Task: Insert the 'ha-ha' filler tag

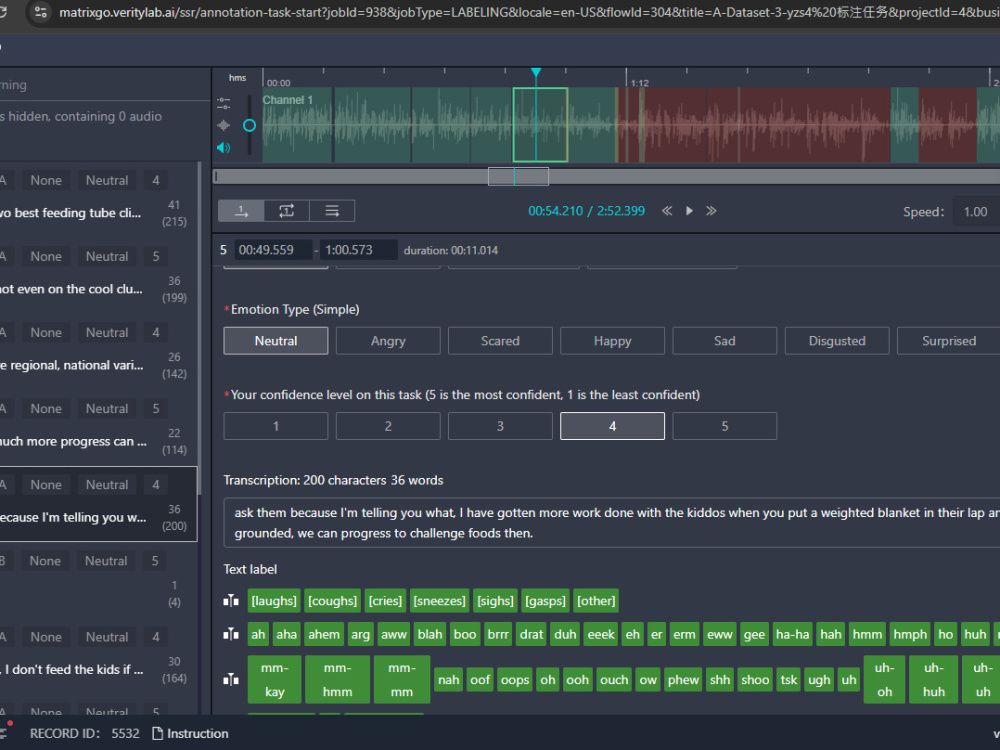Action: (x=793, y=635)
